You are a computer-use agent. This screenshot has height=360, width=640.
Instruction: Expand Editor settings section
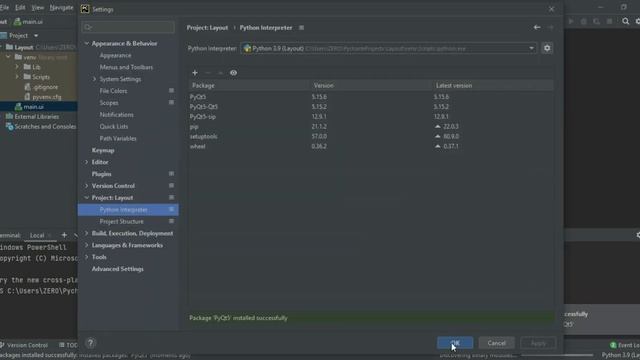click(x=87, y=162)
